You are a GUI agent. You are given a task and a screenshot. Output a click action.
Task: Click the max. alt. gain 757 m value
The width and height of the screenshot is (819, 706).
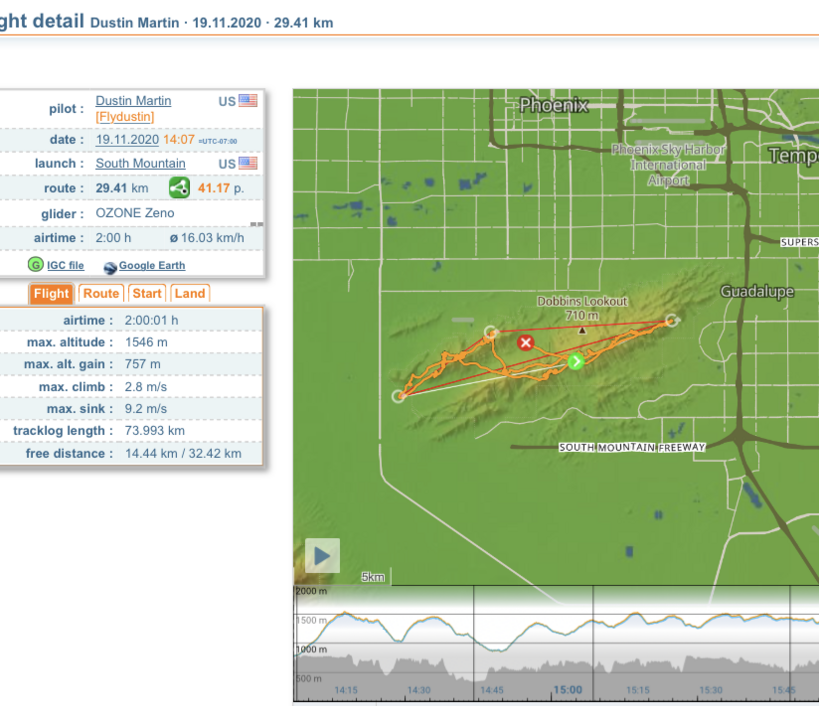pyautogui.click(x=143, y=364)
